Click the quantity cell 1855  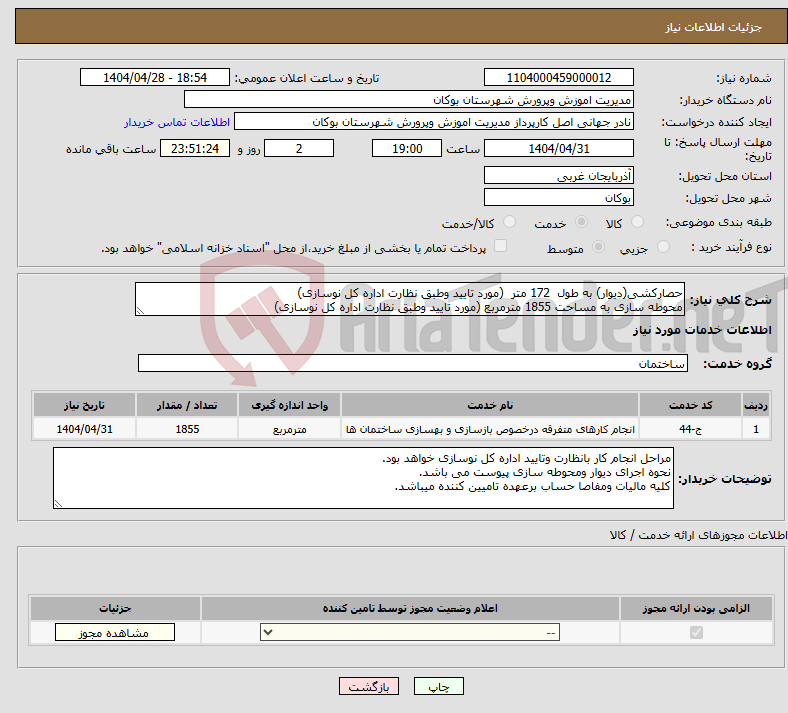point(187,429)
